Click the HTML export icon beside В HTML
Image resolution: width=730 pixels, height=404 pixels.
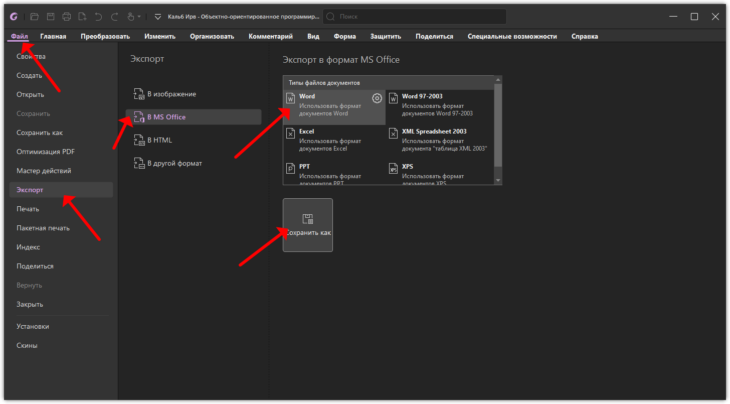[139, 140]
